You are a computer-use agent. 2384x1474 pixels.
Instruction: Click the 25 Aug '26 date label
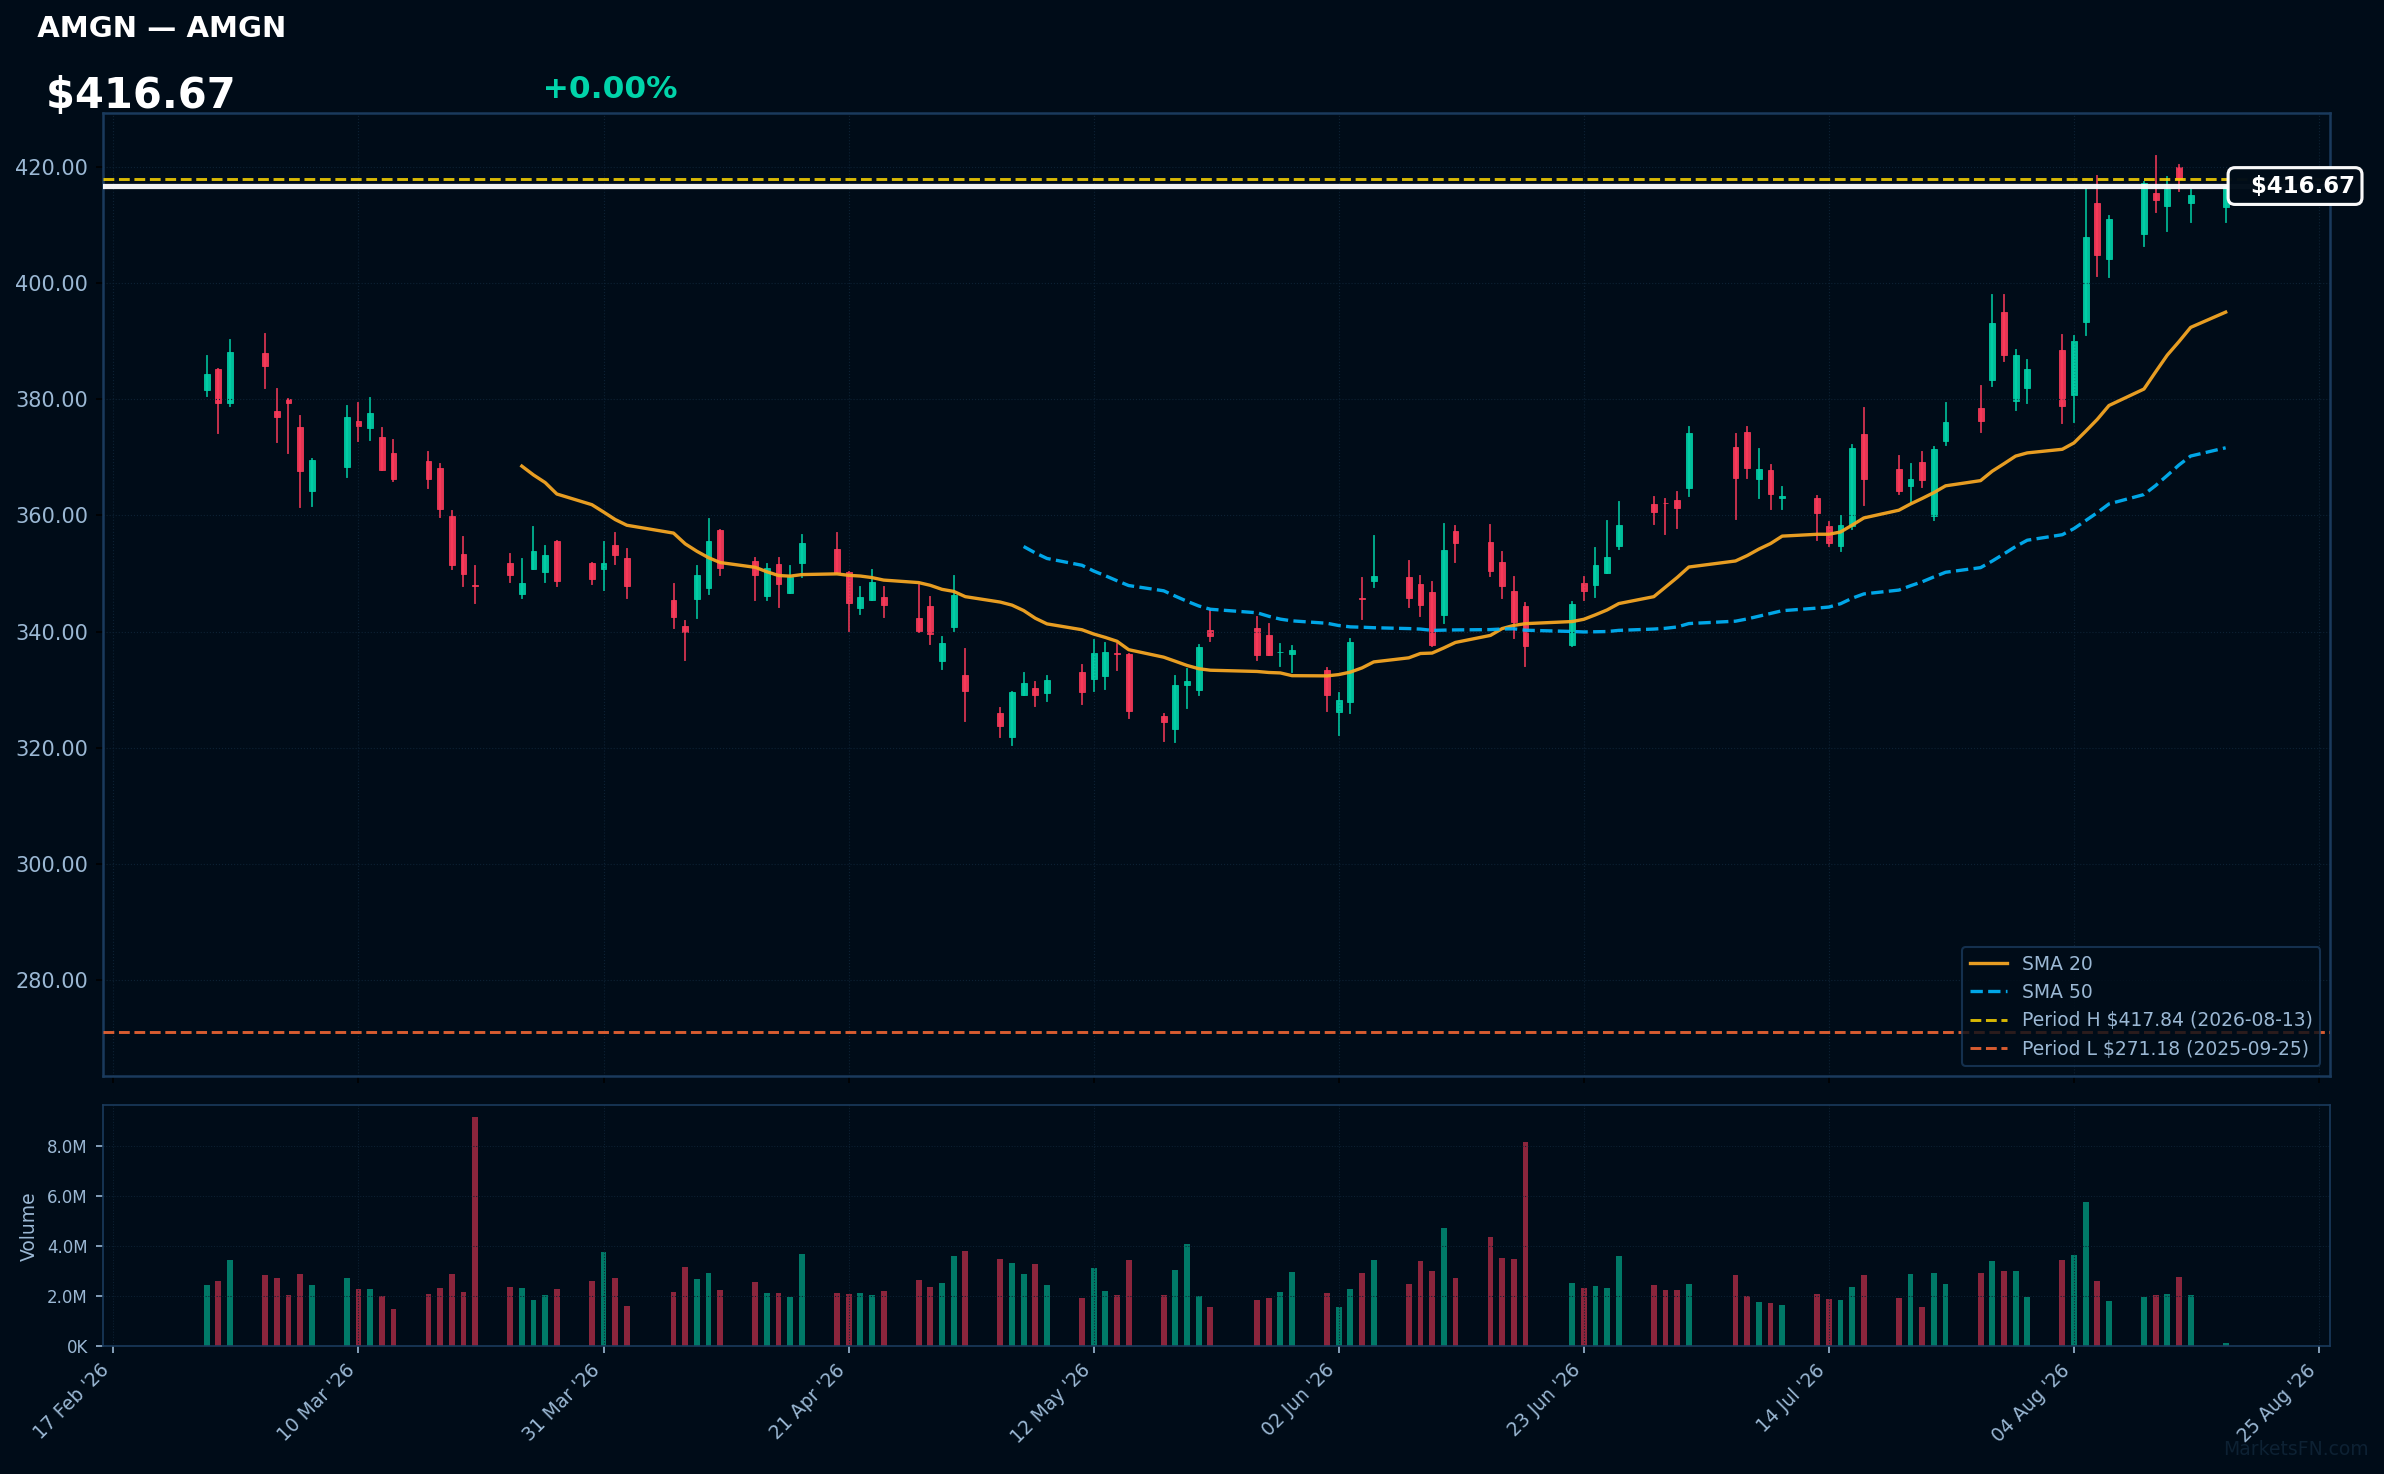pyautogui.click(x=2276, y=1401)
